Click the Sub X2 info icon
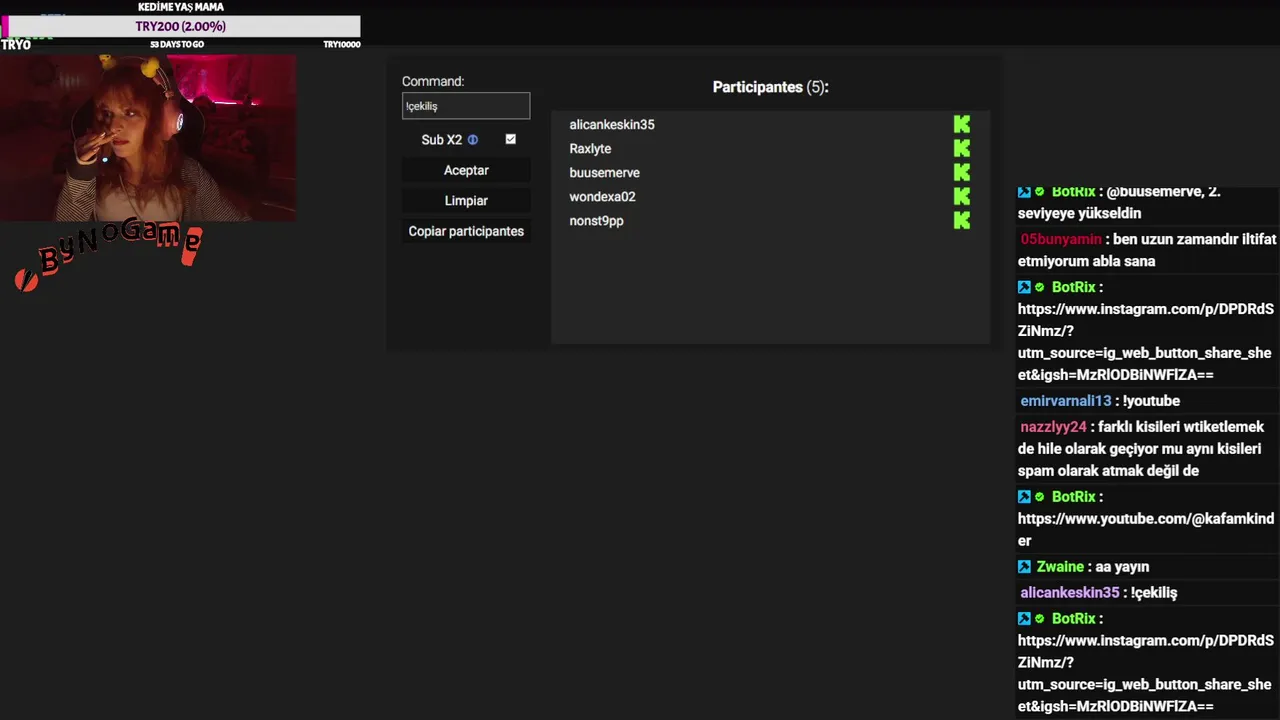Screen dimensions: 1280x720 tap(473, 140)
